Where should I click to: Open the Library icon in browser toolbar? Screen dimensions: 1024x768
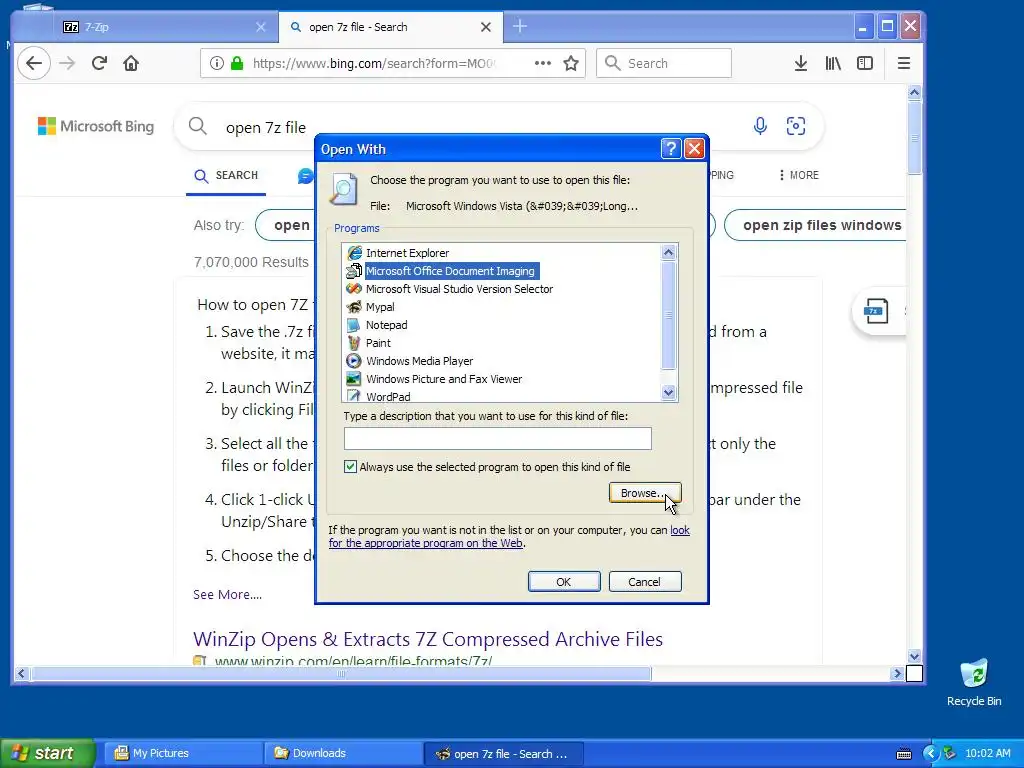tap(833, 63)
